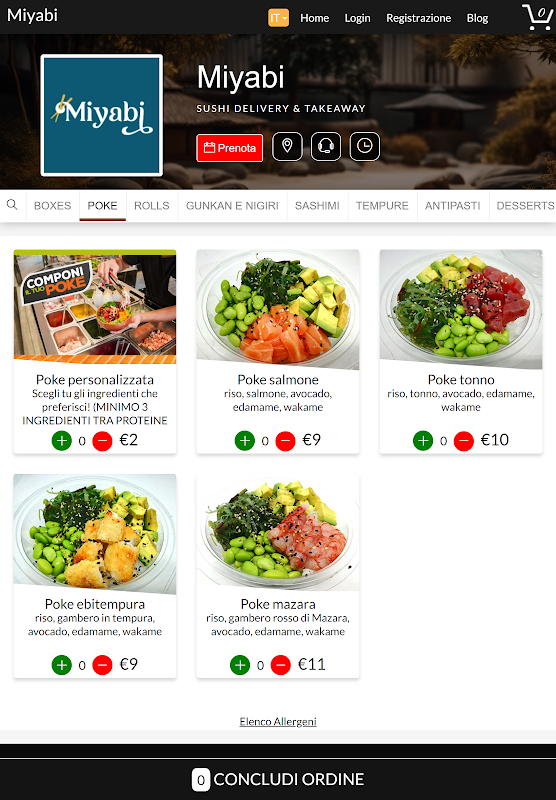Image resolution: width=556 pixels, height=800 pixels.
Task: Increase Poke personalizzata quantity with plus
Action: click(62, 441)
